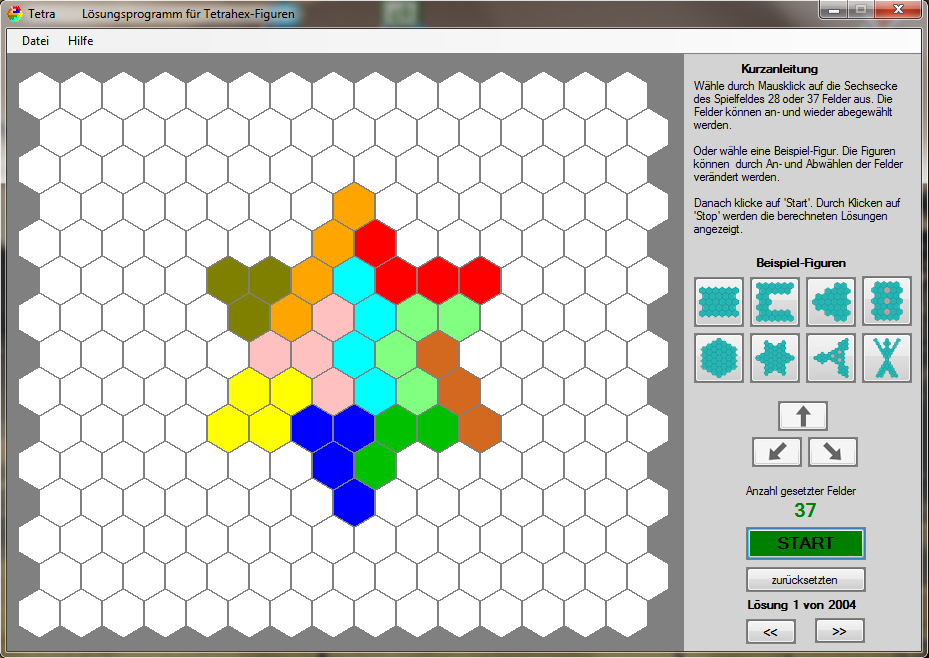Click the zurücksetzten reset button
Viewport: 929px width, 658px height.
(805, 580)
